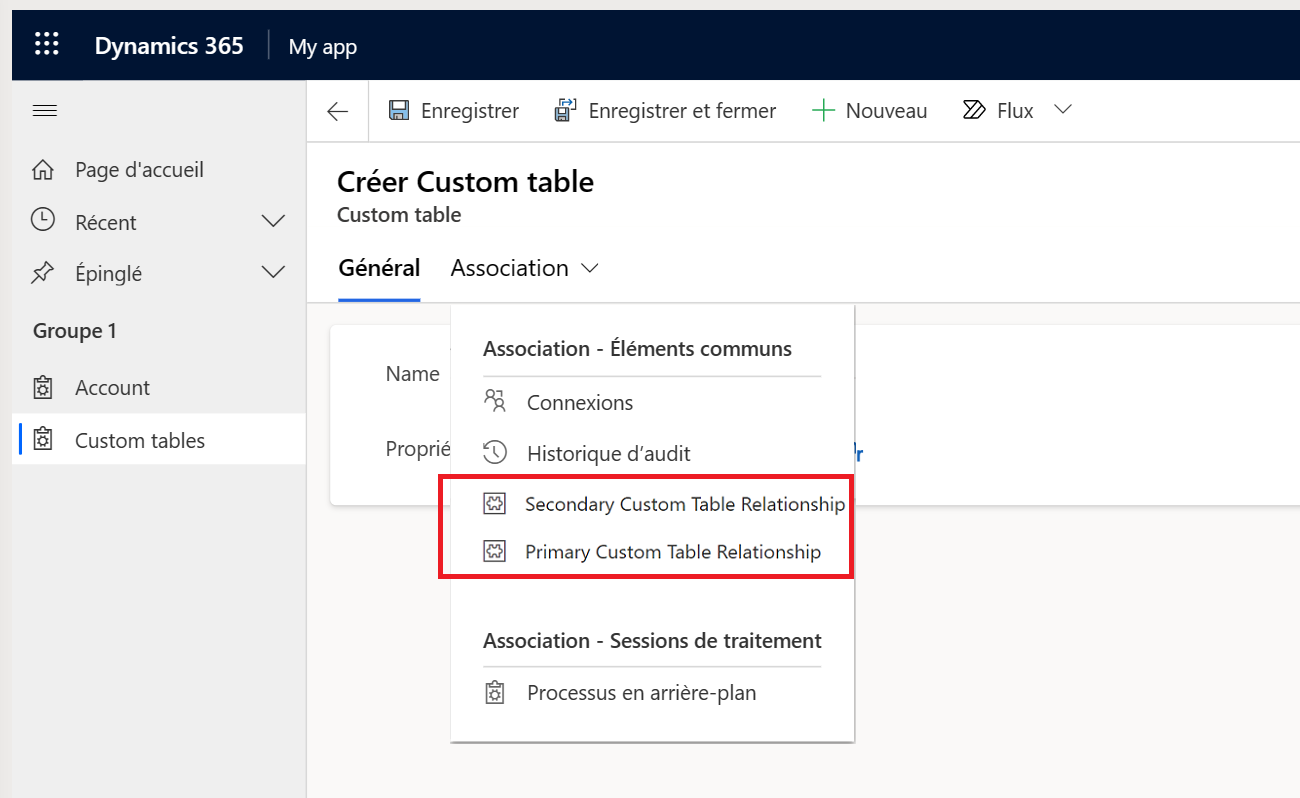Open the Flux dropdown chevron
This screenshot has height=798, width=1300.
(x=1063, y=110)
